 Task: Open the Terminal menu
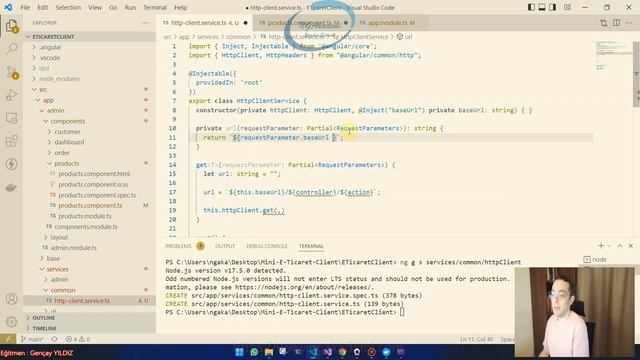pos(155,7)
